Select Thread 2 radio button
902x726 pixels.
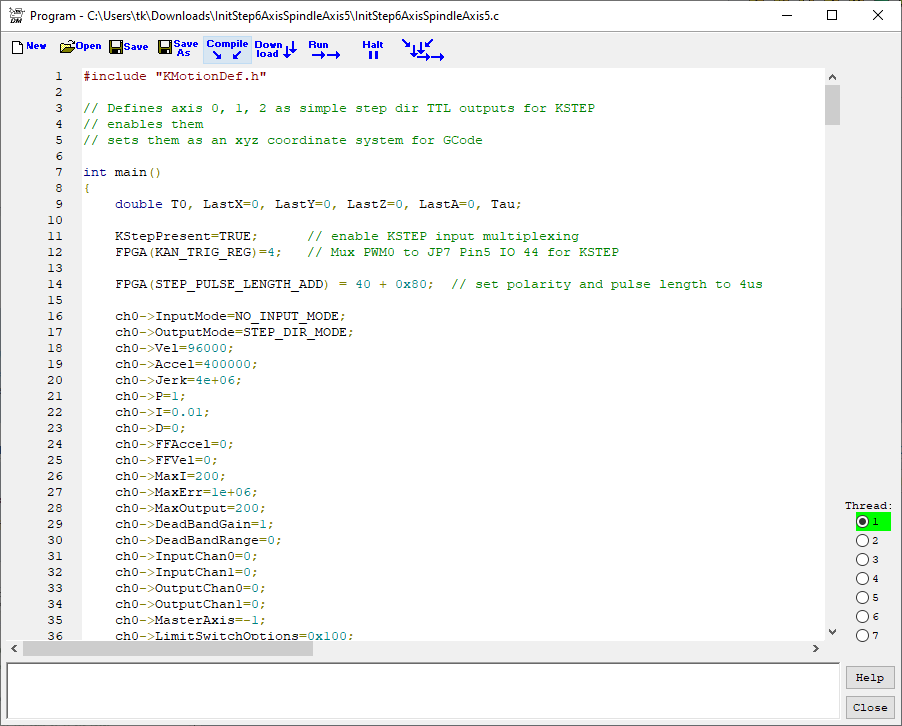pos(863,541)
